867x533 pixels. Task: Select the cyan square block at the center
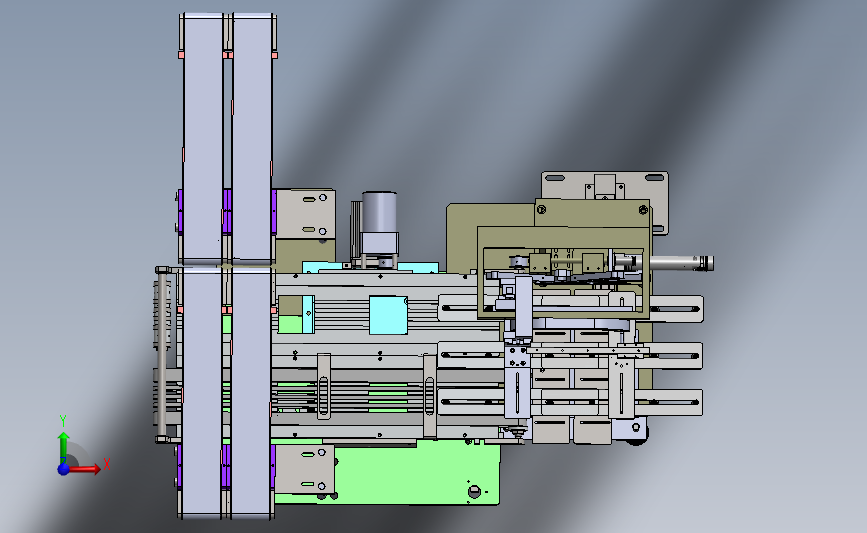tap(388, 315)
